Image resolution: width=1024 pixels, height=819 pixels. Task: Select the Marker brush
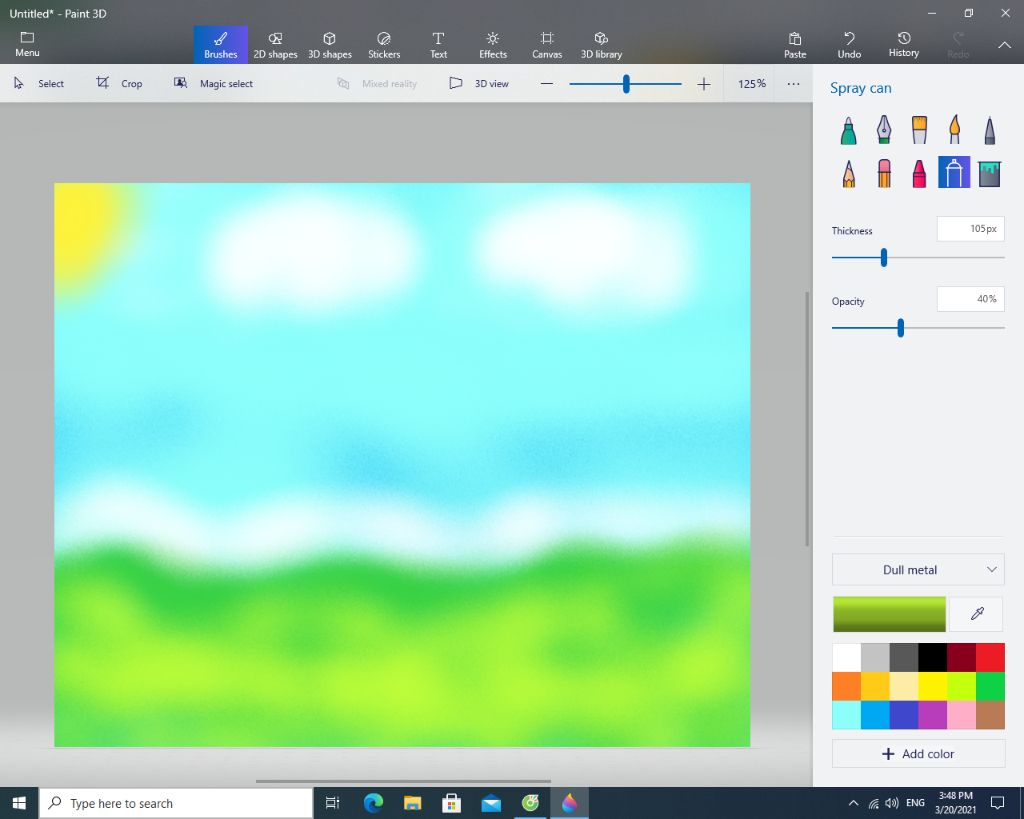tap(848, 130)
